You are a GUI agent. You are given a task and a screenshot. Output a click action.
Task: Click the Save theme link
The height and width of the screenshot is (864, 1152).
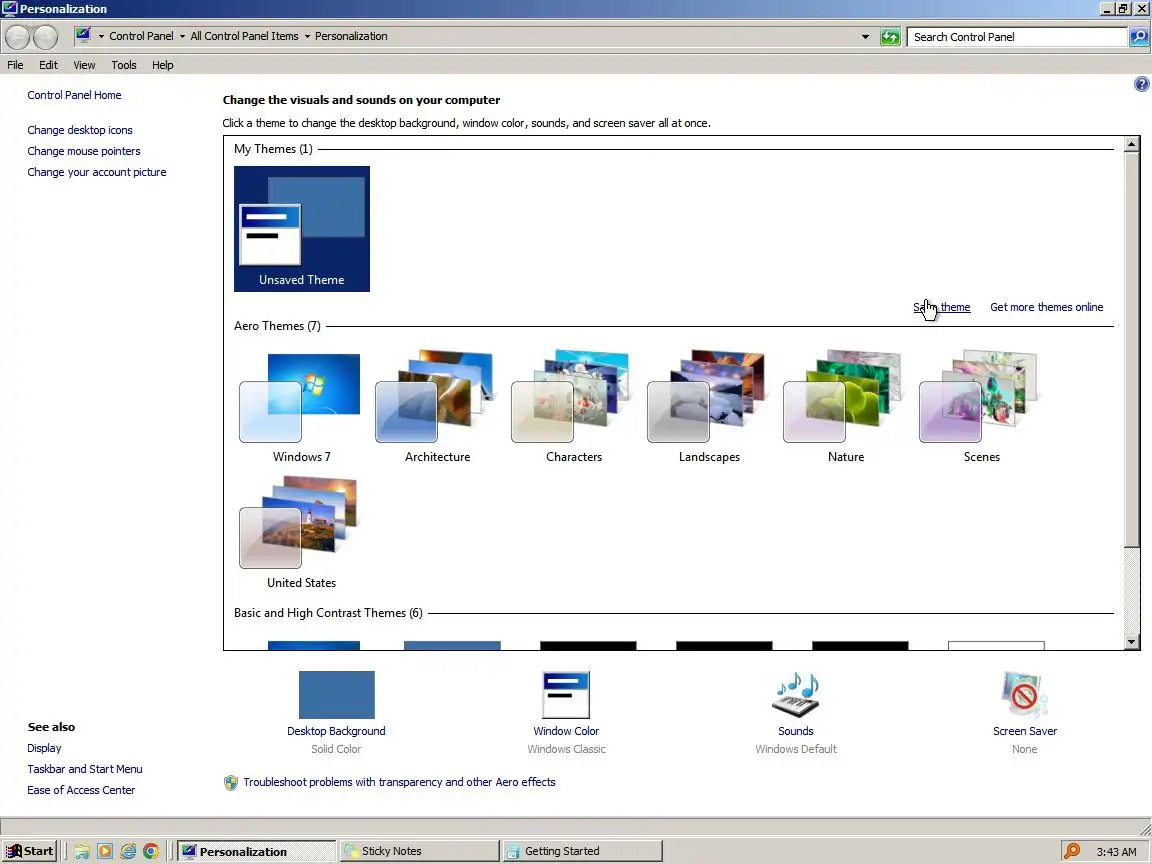coord(942,307)
